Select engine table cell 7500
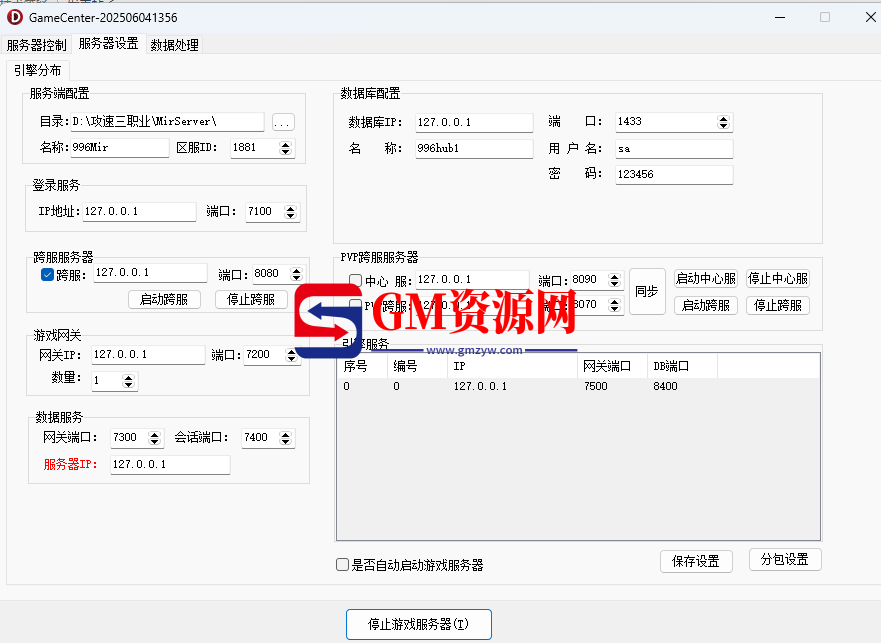881x643 pixels. [x=596, y=387]
